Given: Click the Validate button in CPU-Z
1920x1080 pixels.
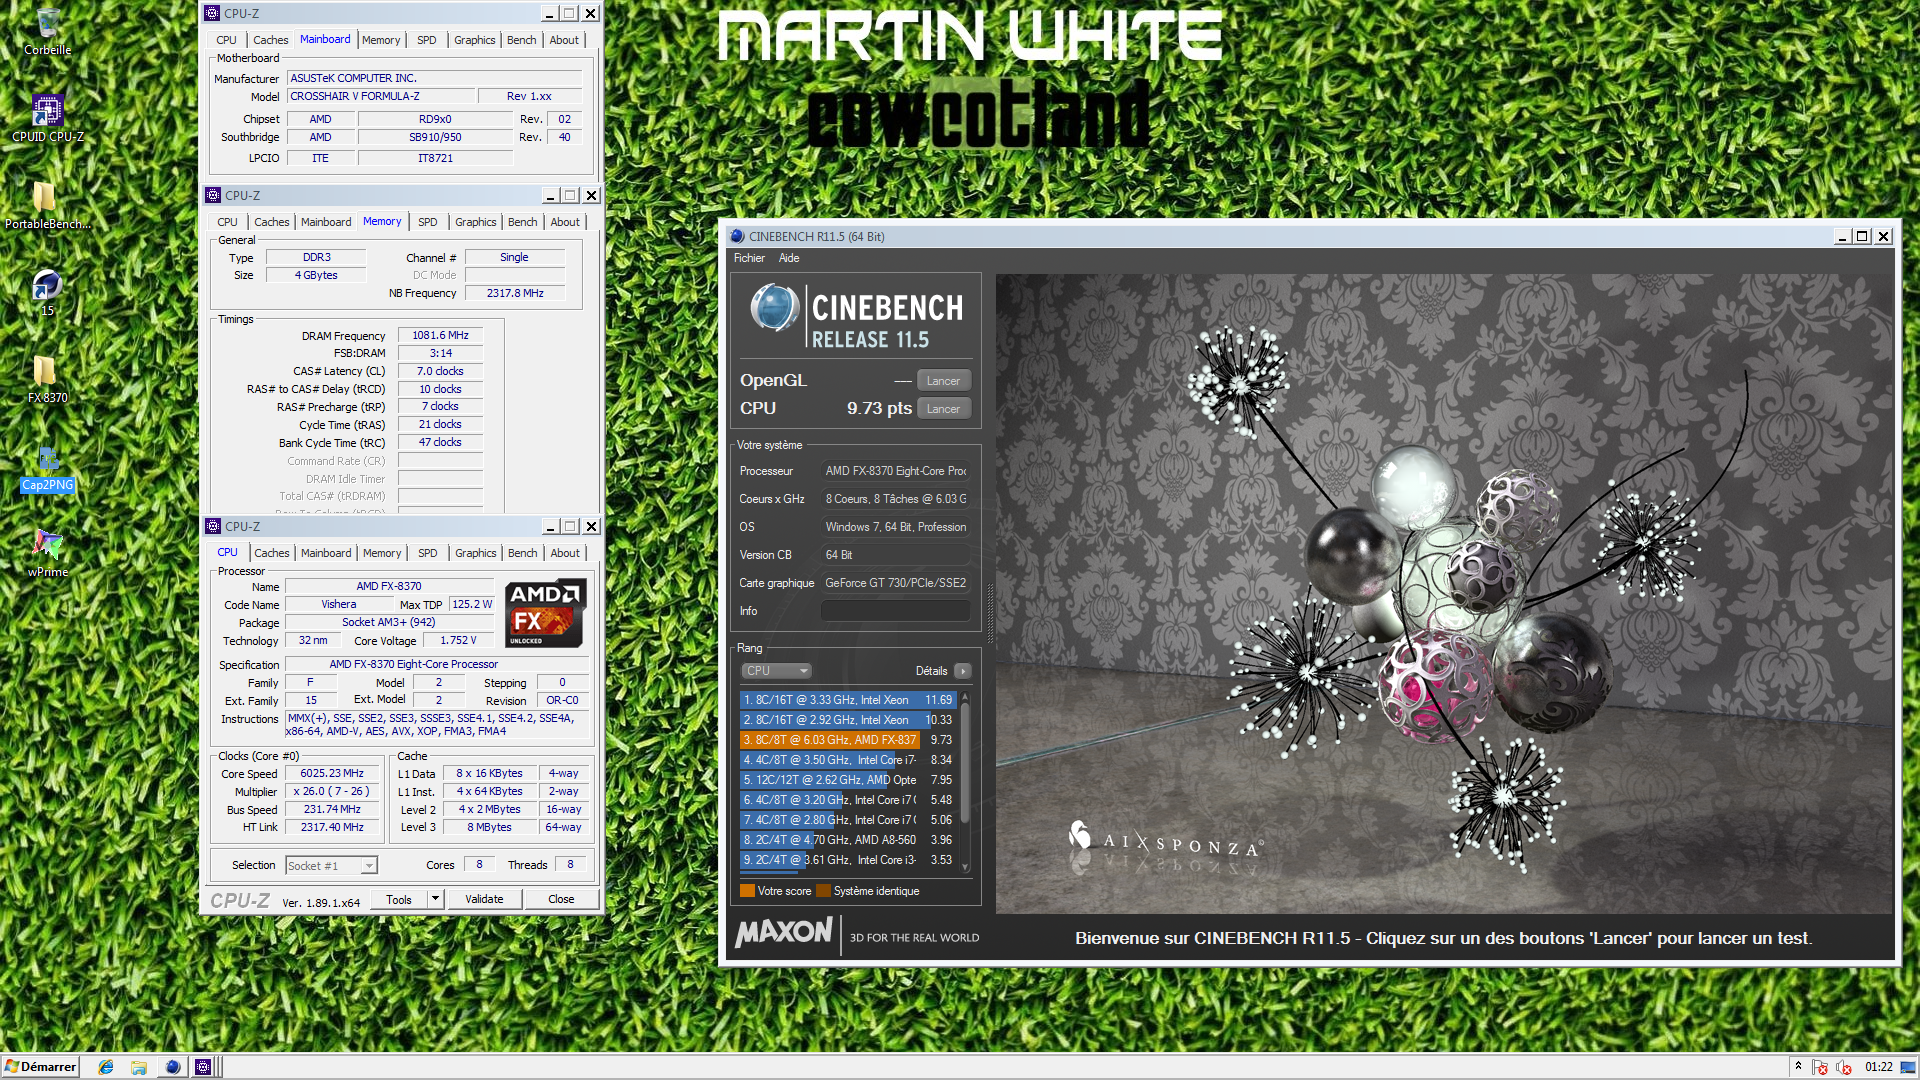Looking at the screenshot, I should 484,899.
